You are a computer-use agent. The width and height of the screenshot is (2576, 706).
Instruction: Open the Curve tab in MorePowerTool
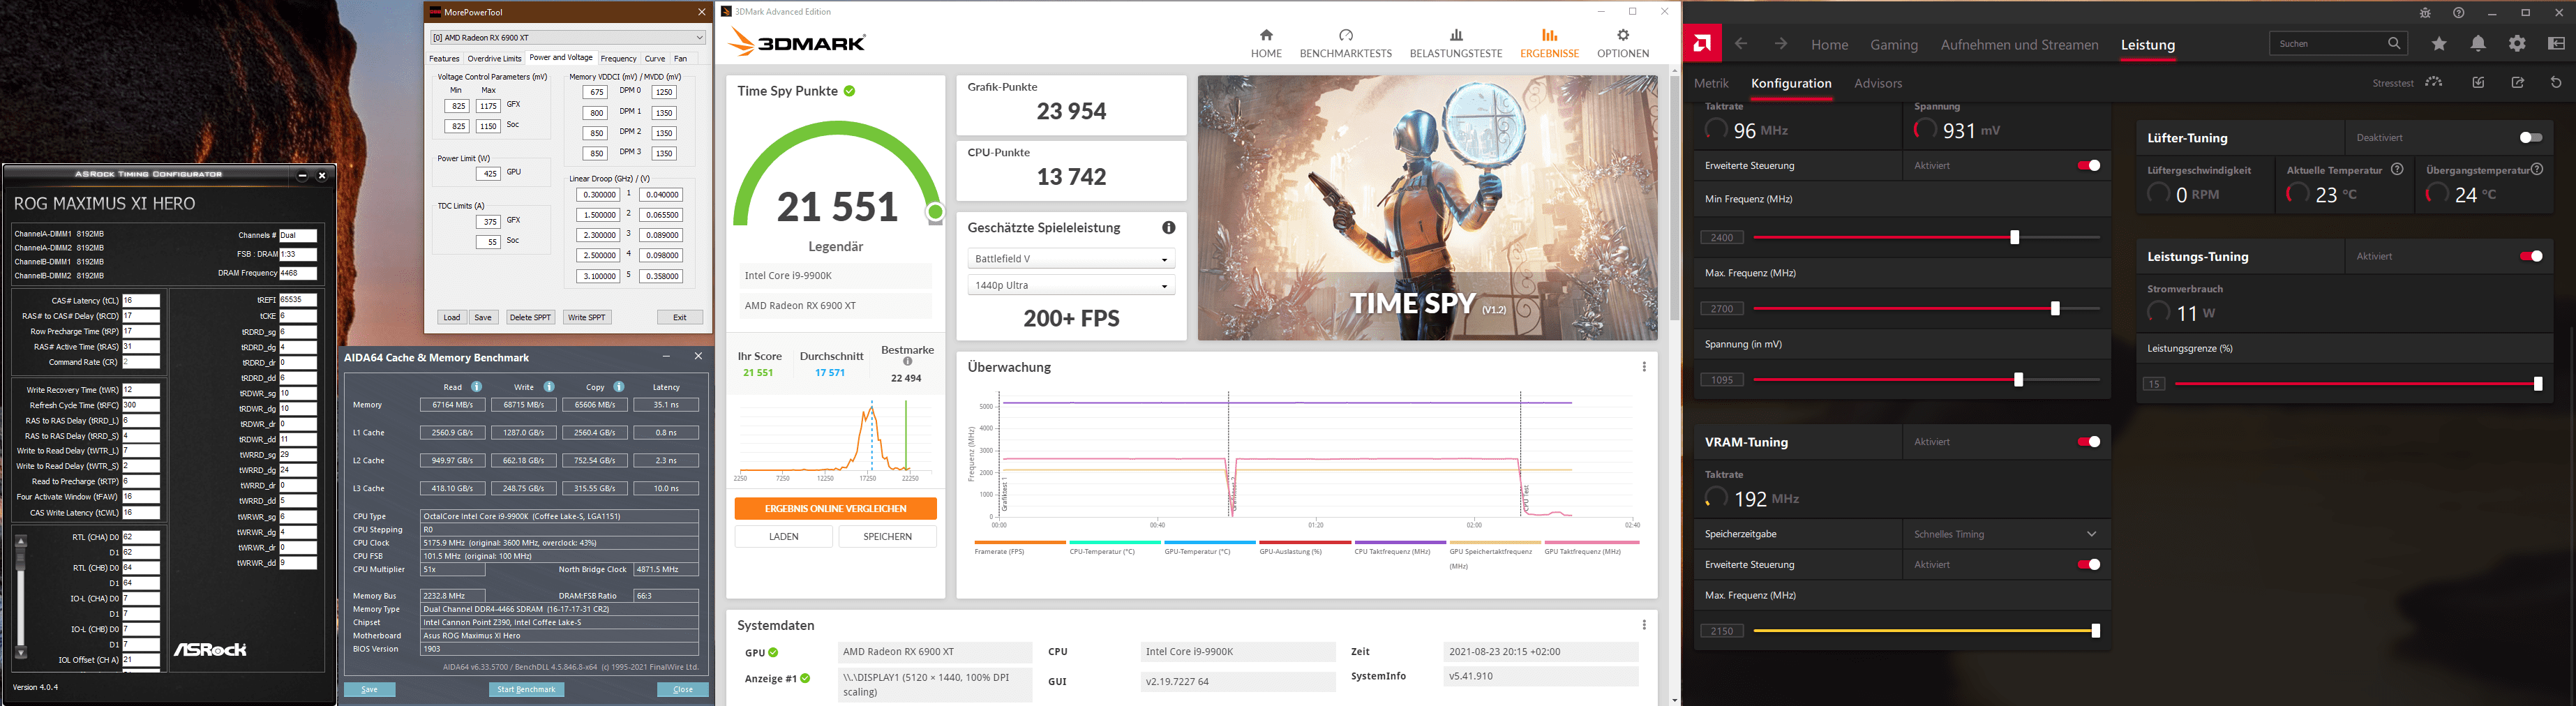click(655, 58)
